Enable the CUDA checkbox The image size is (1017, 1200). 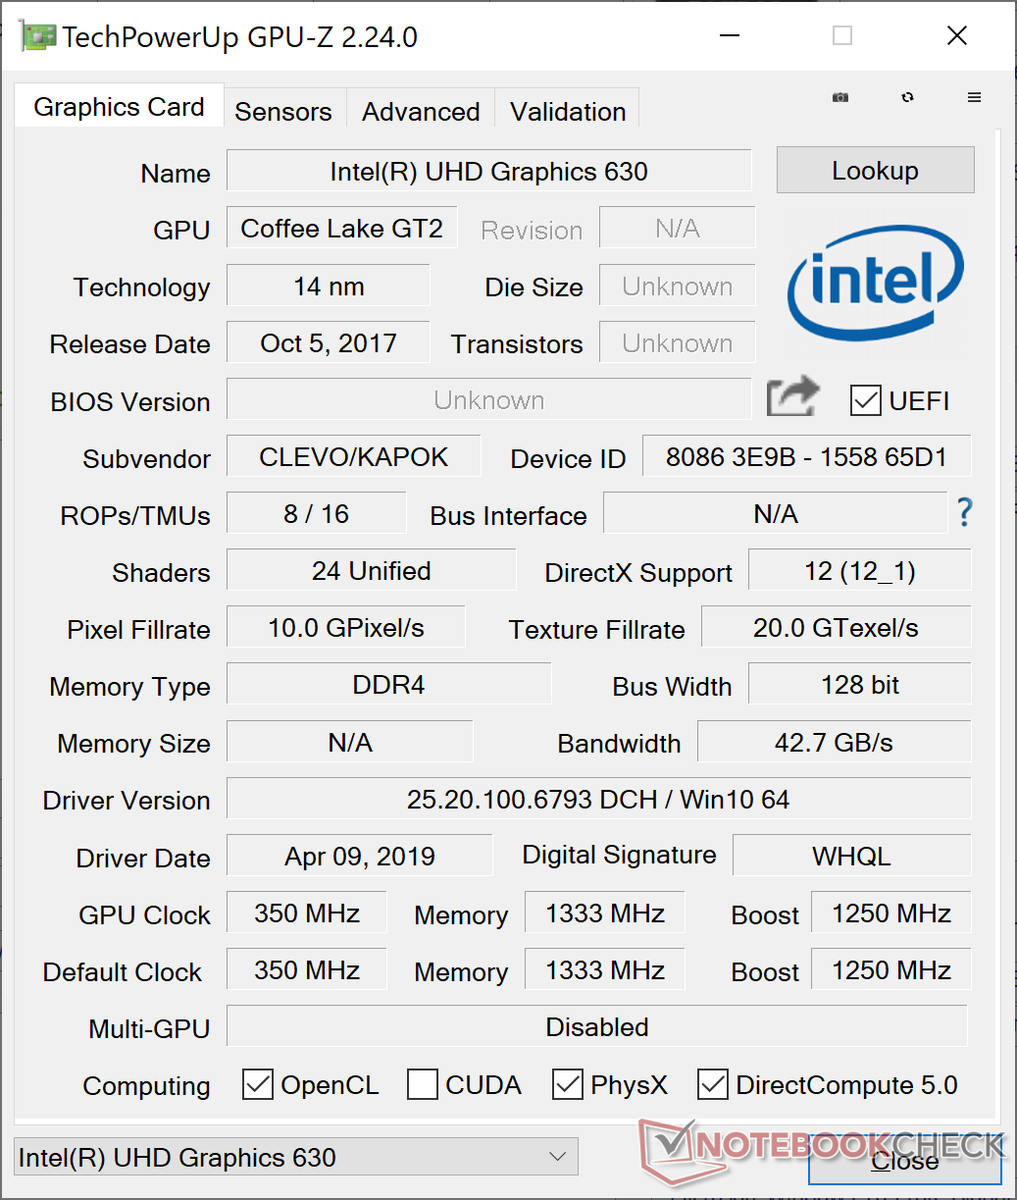[423, 1084]
